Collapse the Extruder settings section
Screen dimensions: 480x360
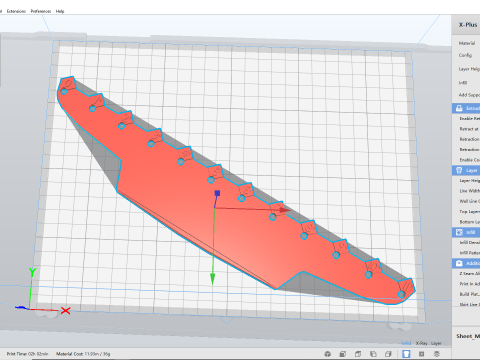466,108
